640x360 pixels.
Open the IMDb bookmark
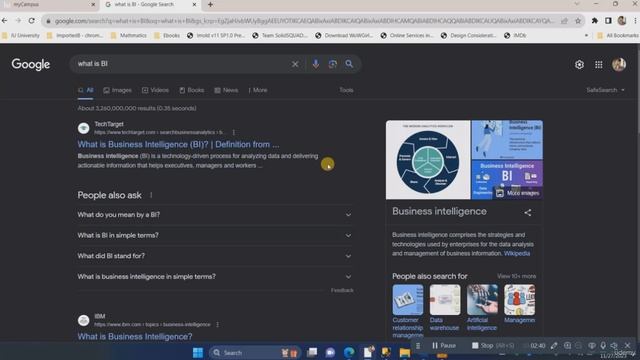point(515,36)
